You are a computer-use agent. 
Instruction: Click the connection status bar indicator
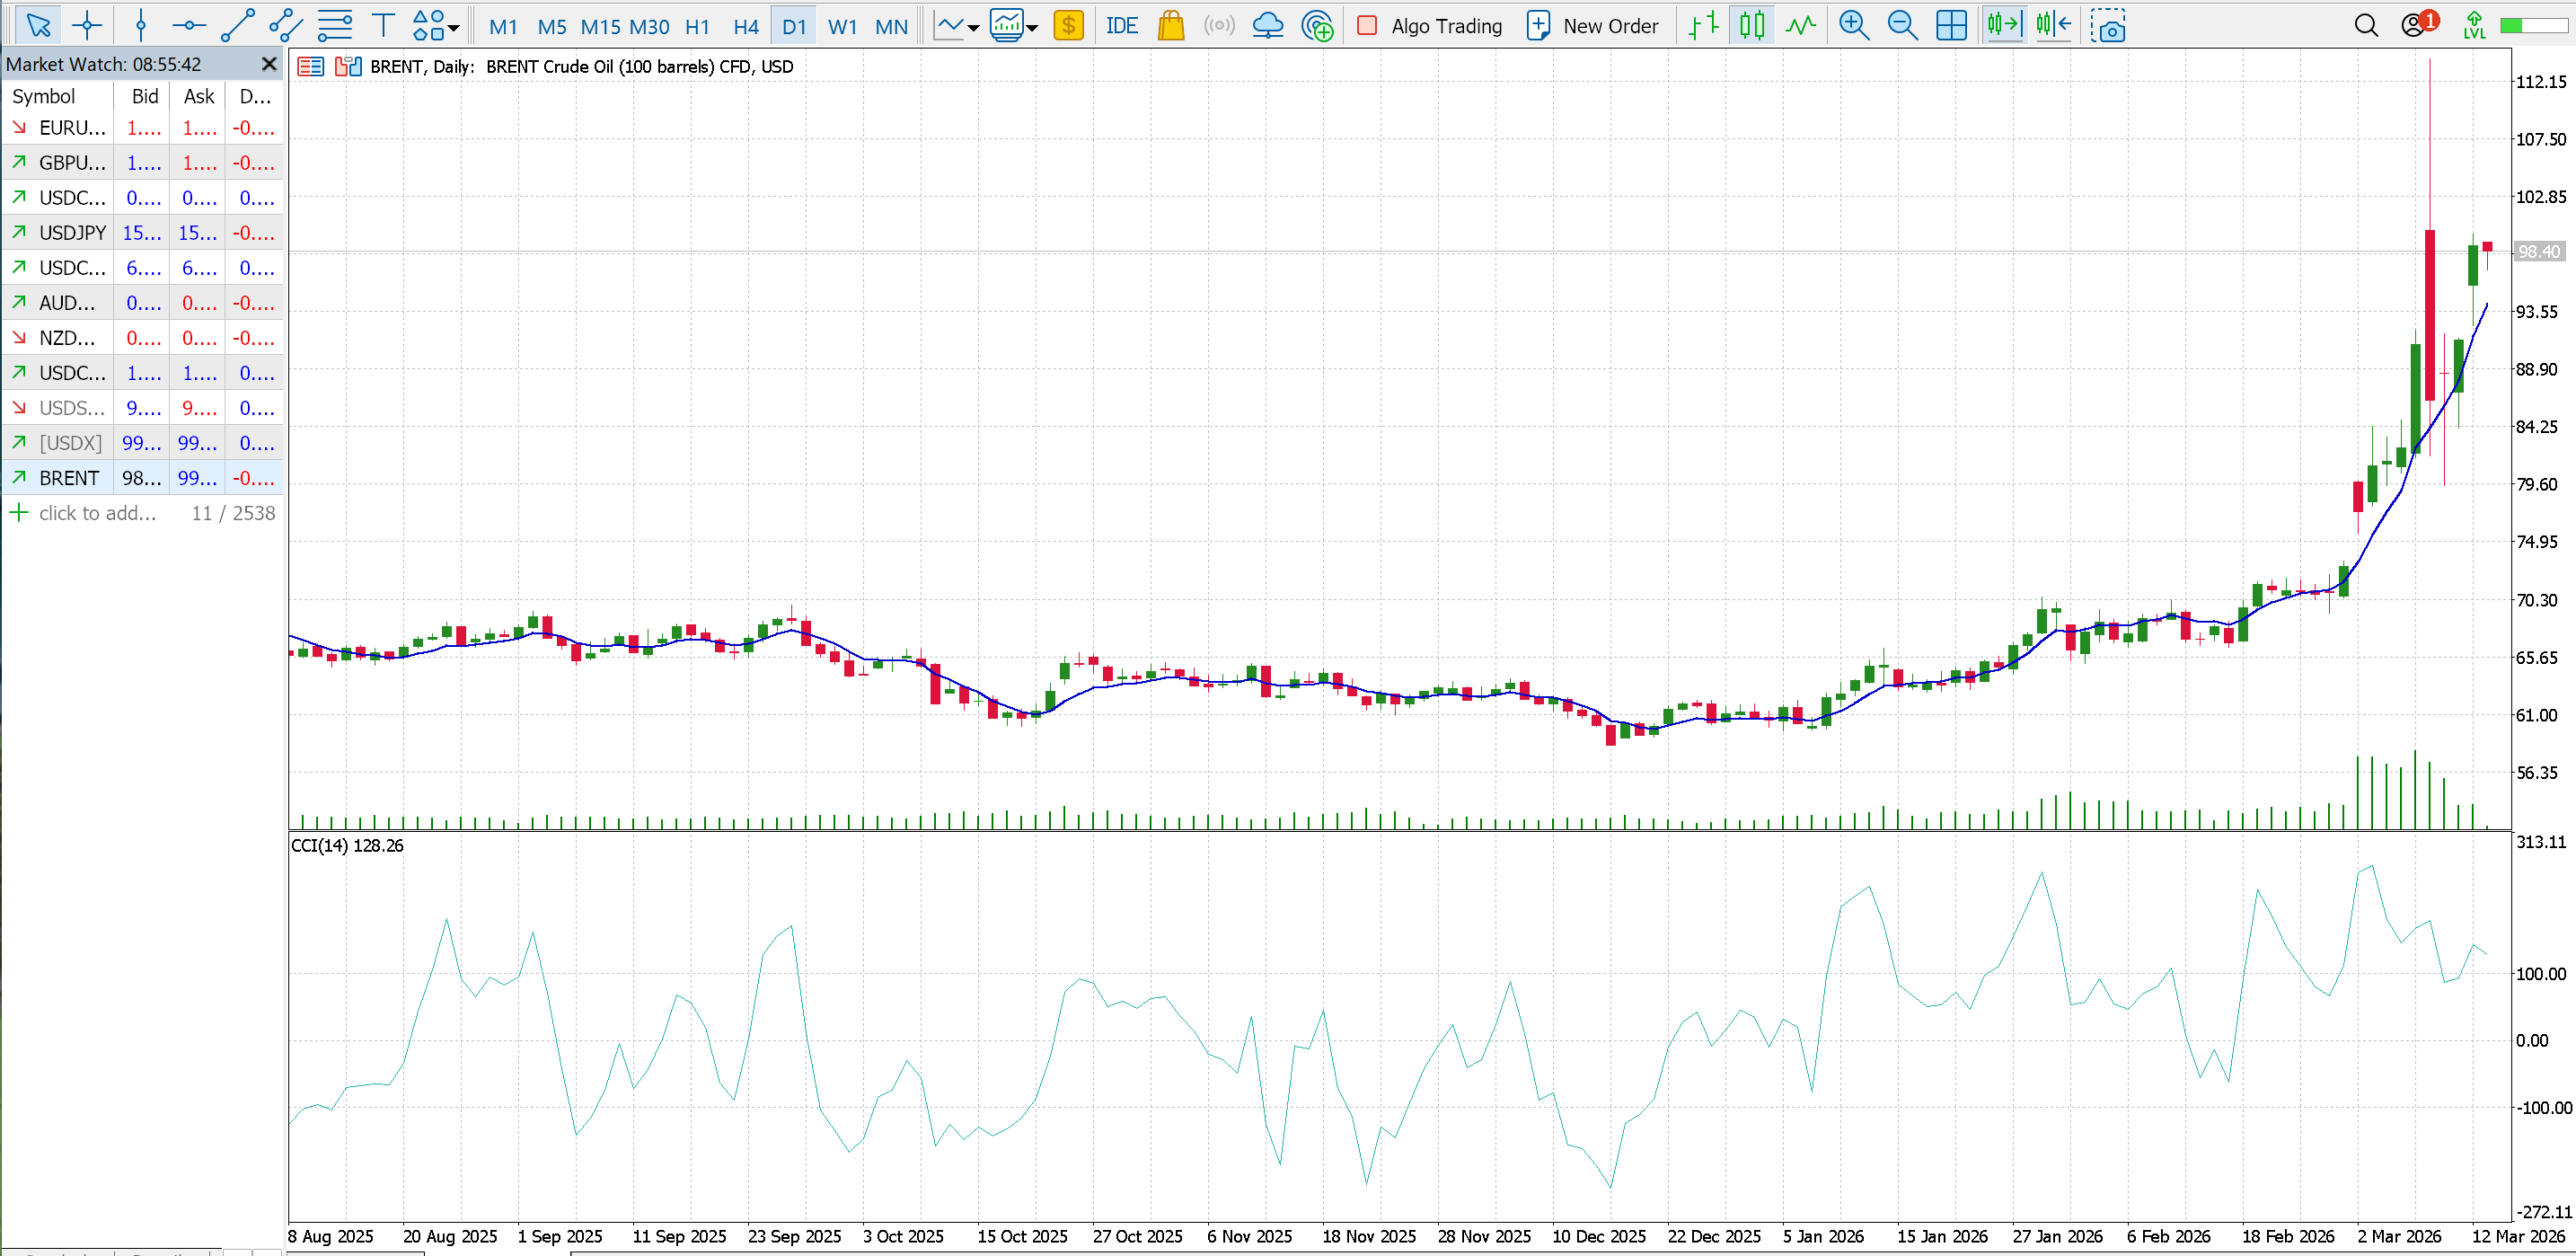tap(2532, 26)
